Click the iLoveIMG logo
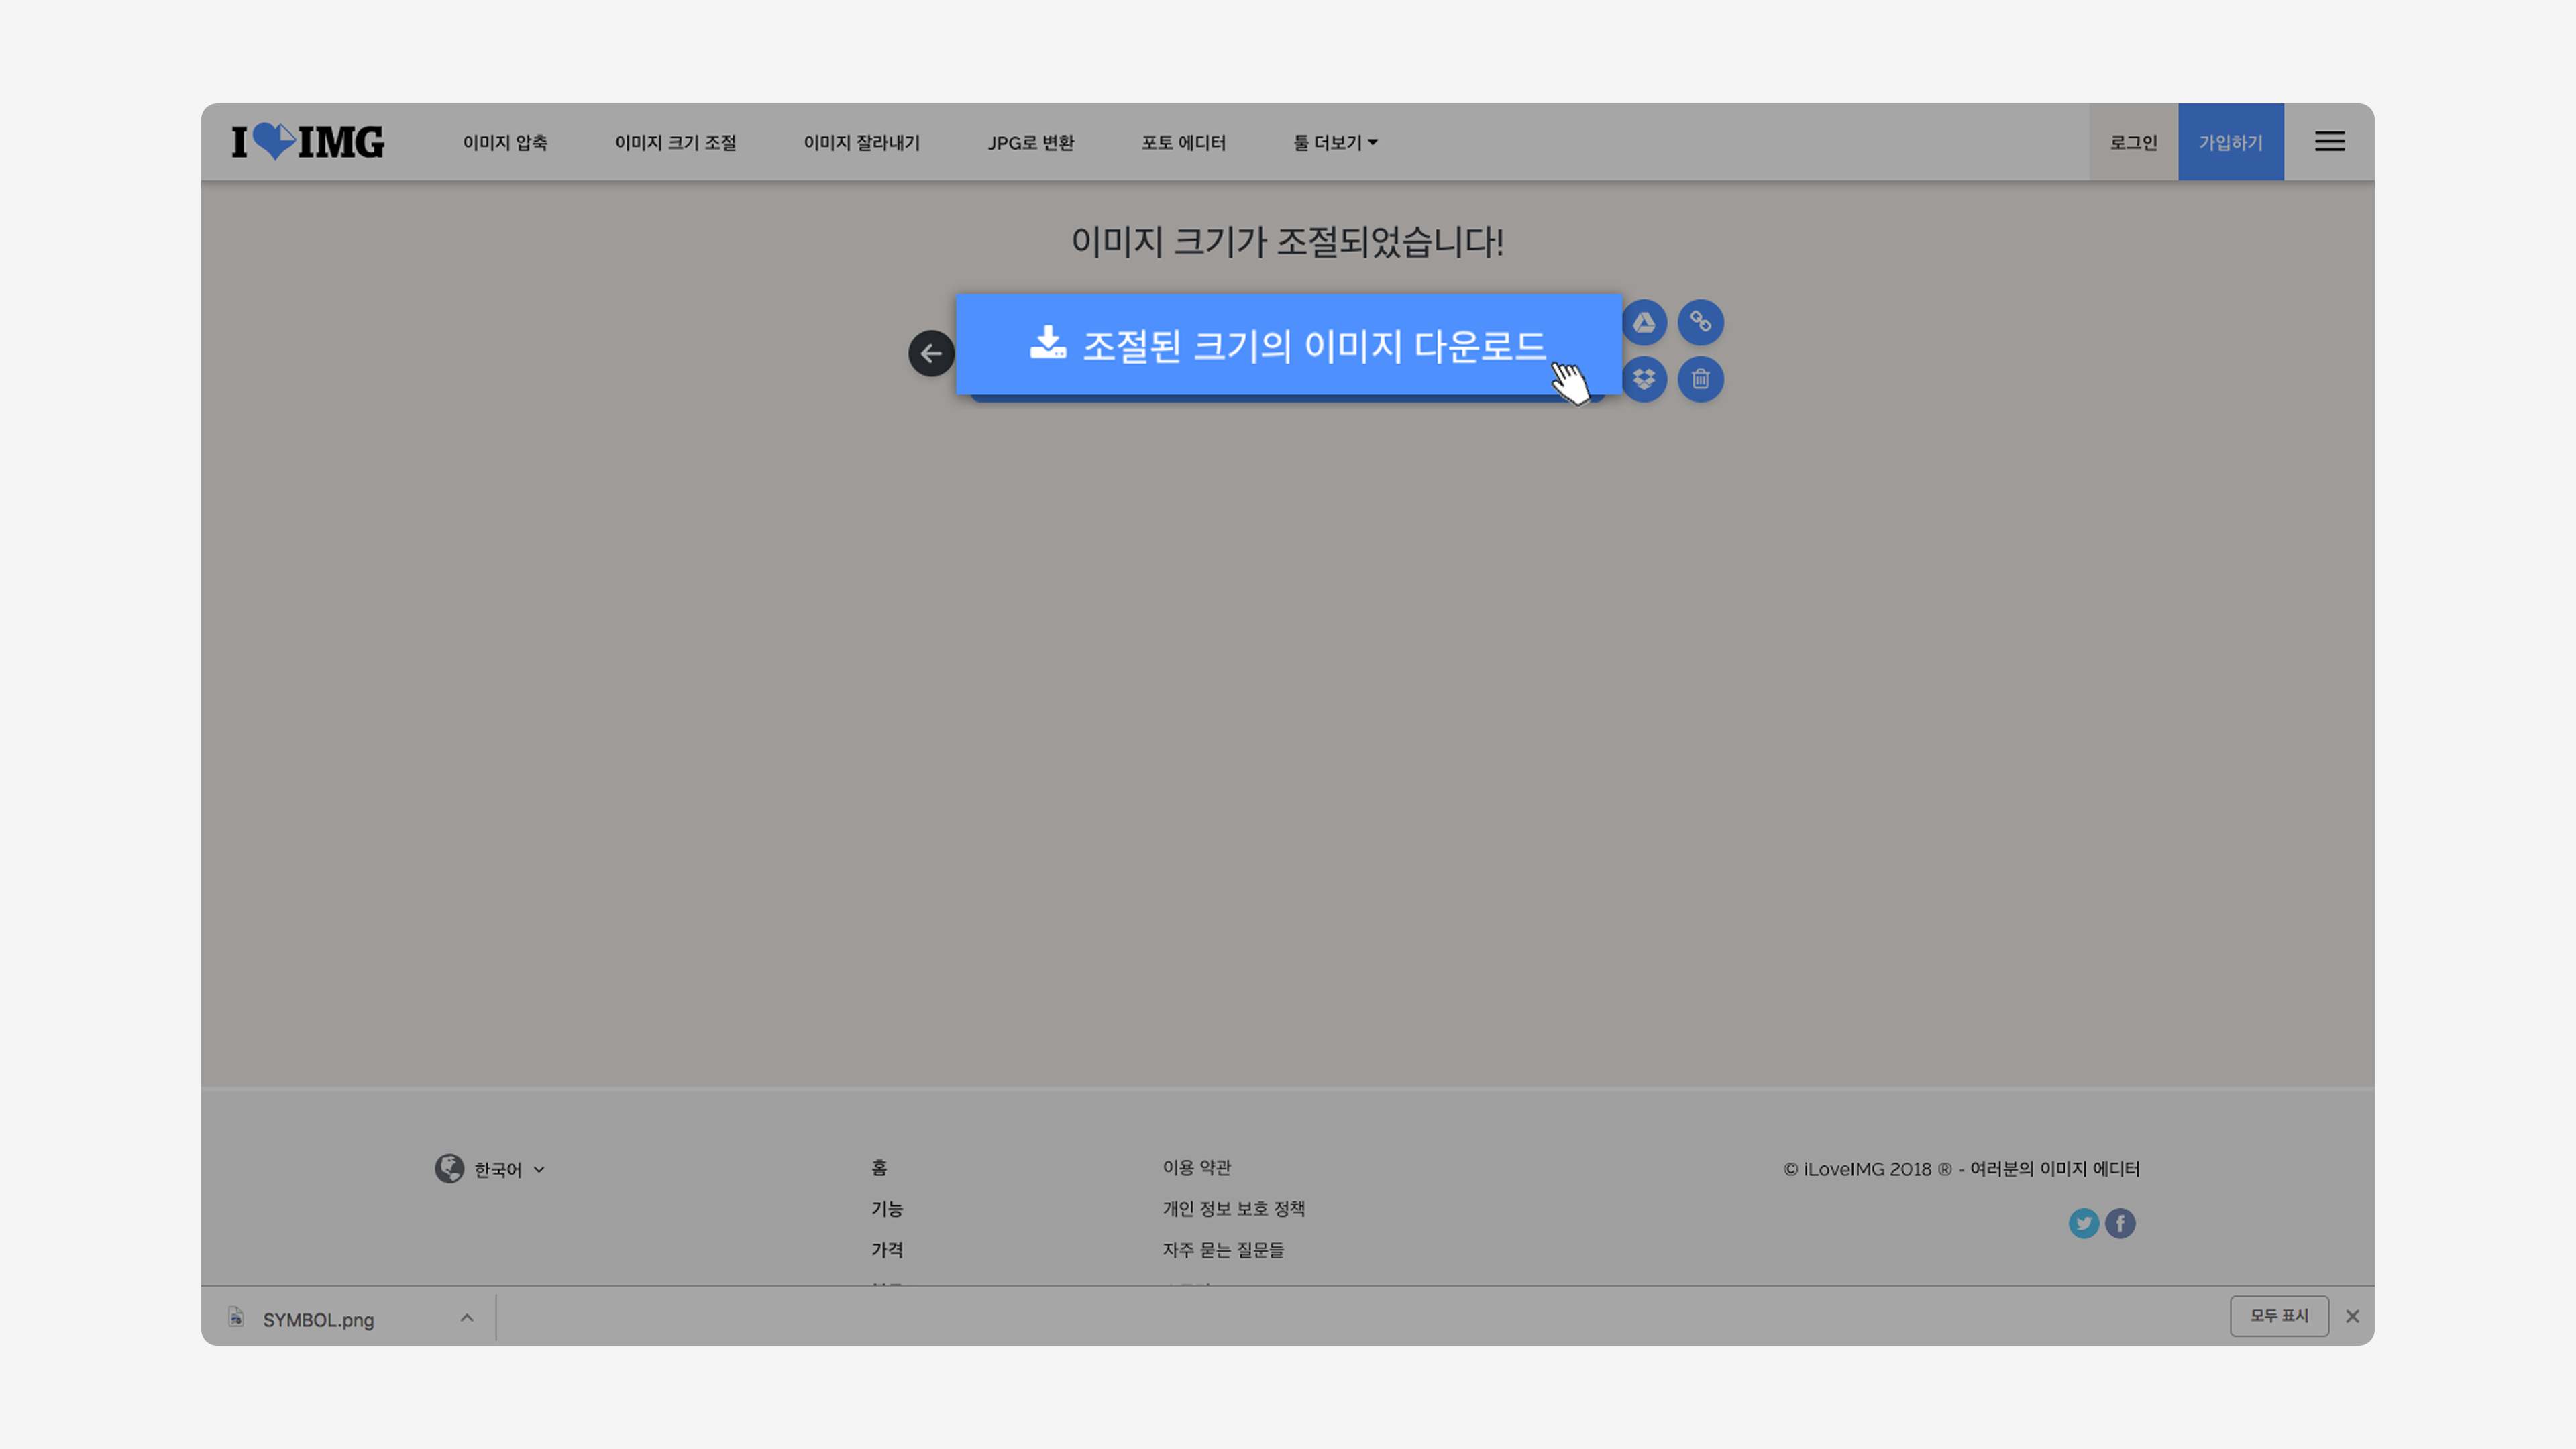 coord(308,142)
